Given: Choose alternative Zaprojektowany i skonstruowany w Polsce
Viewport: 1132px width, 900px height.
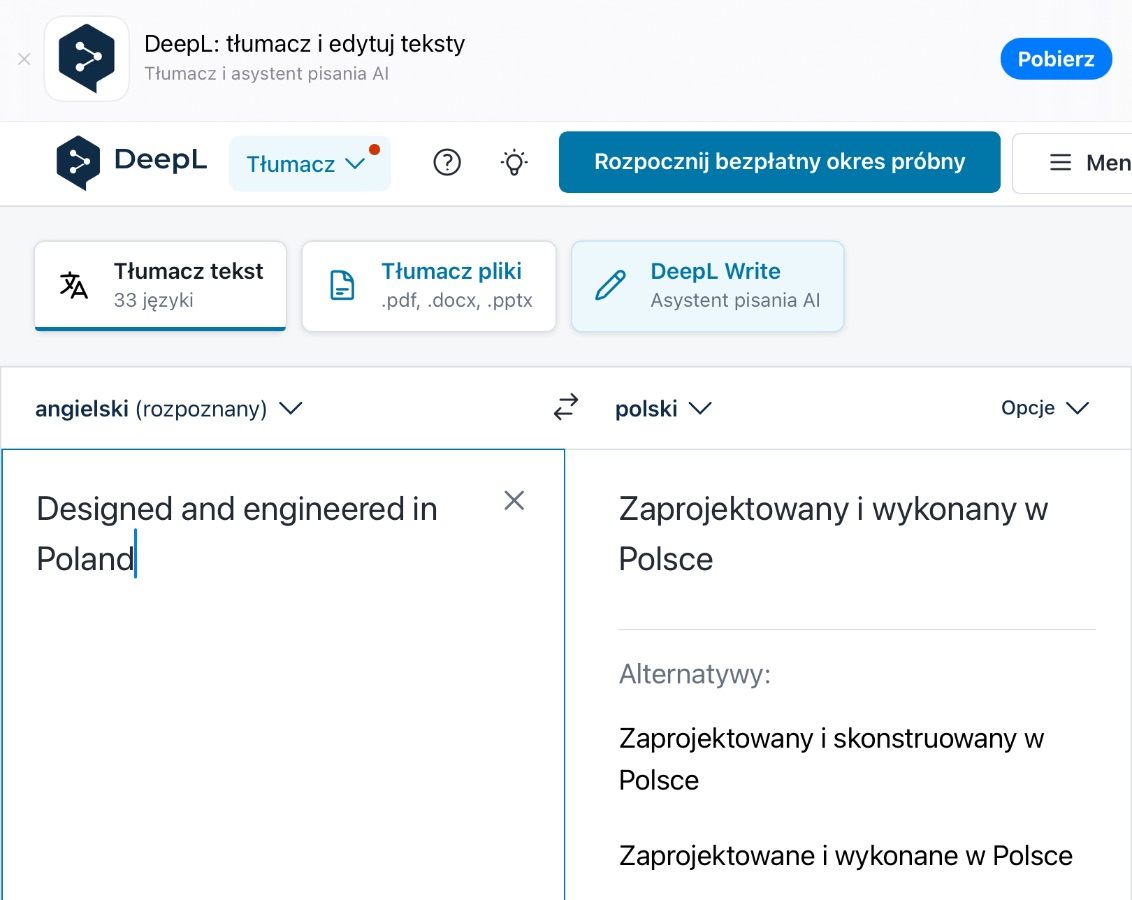Looking at the screenshot, I should (832, 759).
